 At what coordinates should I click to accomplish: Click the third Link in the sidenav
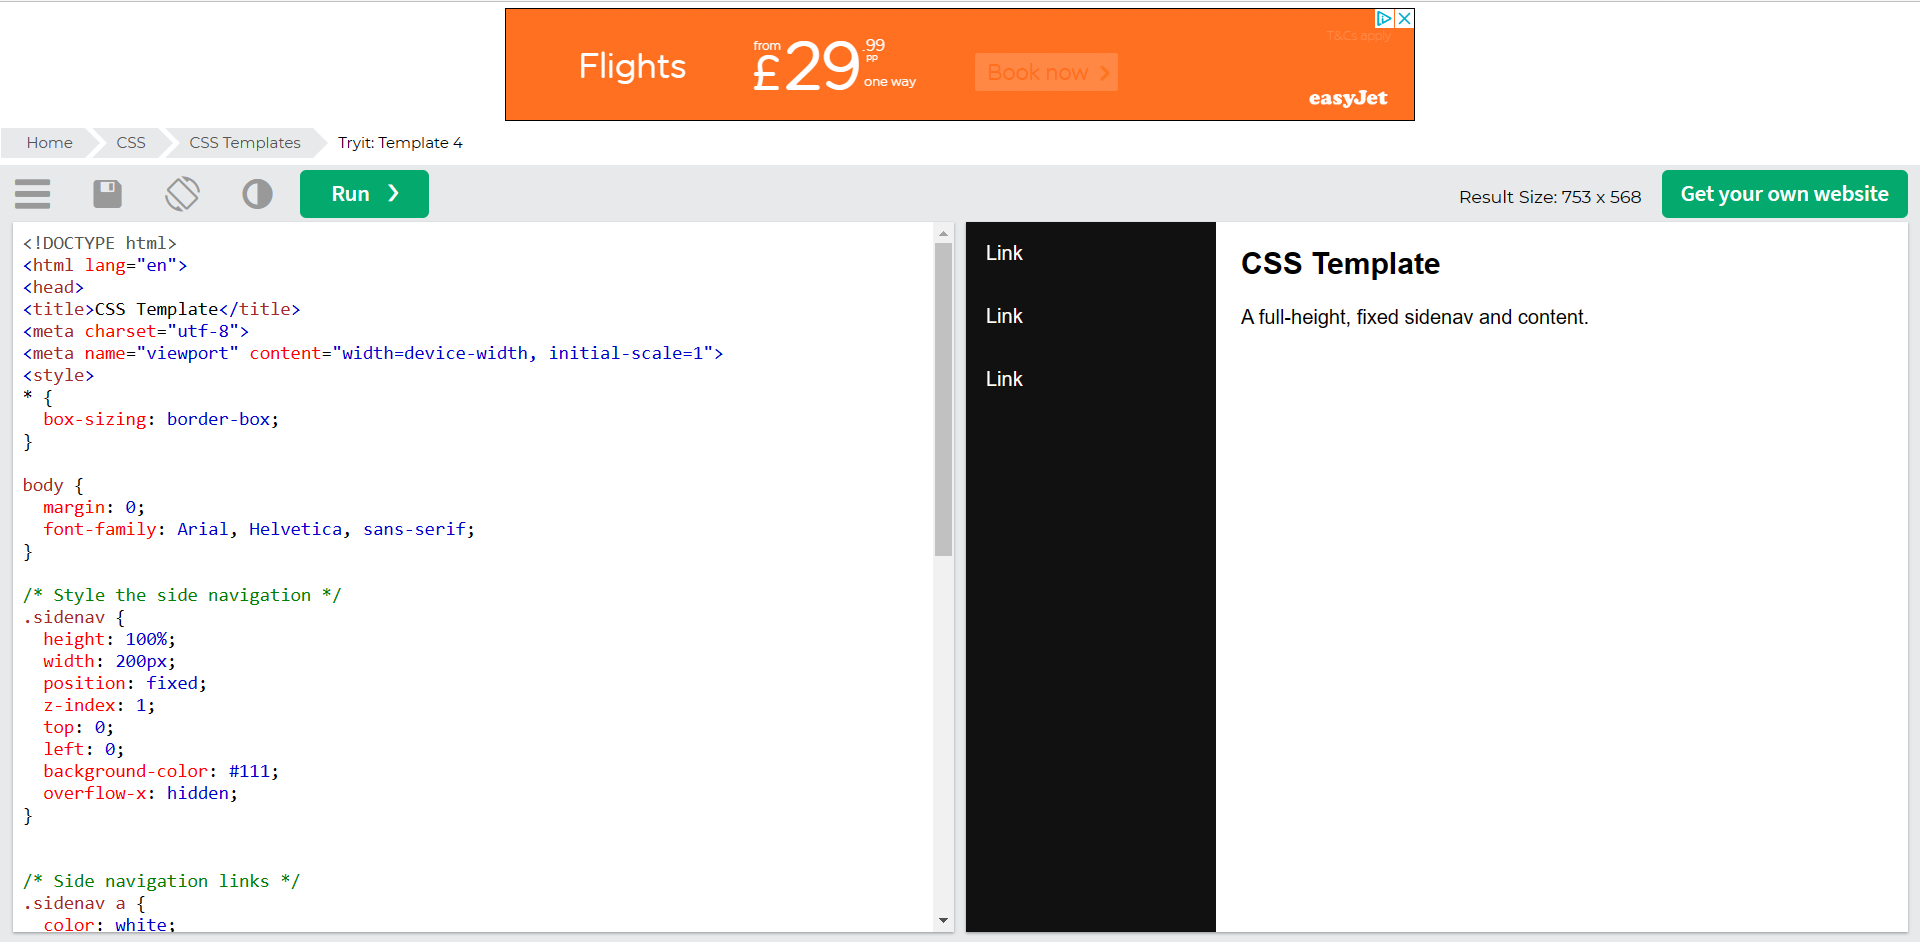coord(1004,380)
